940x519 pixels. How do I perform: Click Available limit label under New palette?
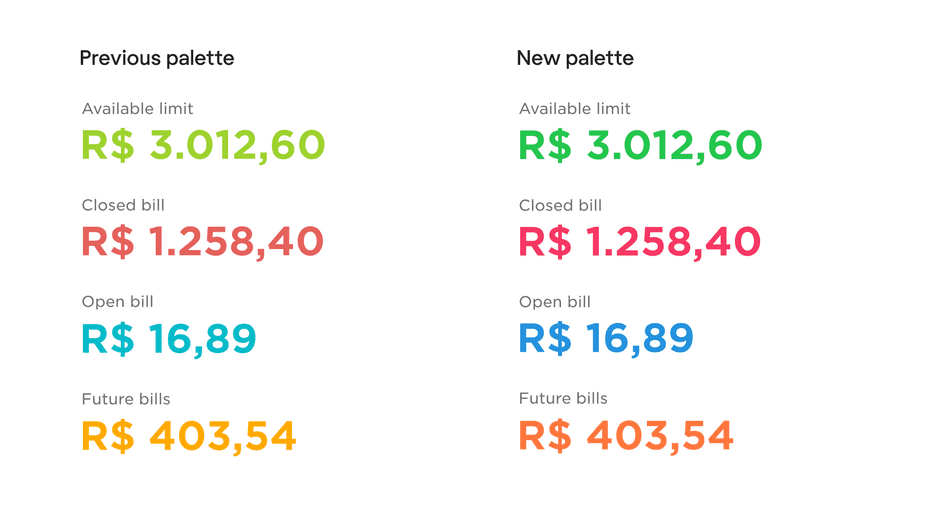(574, 108)
